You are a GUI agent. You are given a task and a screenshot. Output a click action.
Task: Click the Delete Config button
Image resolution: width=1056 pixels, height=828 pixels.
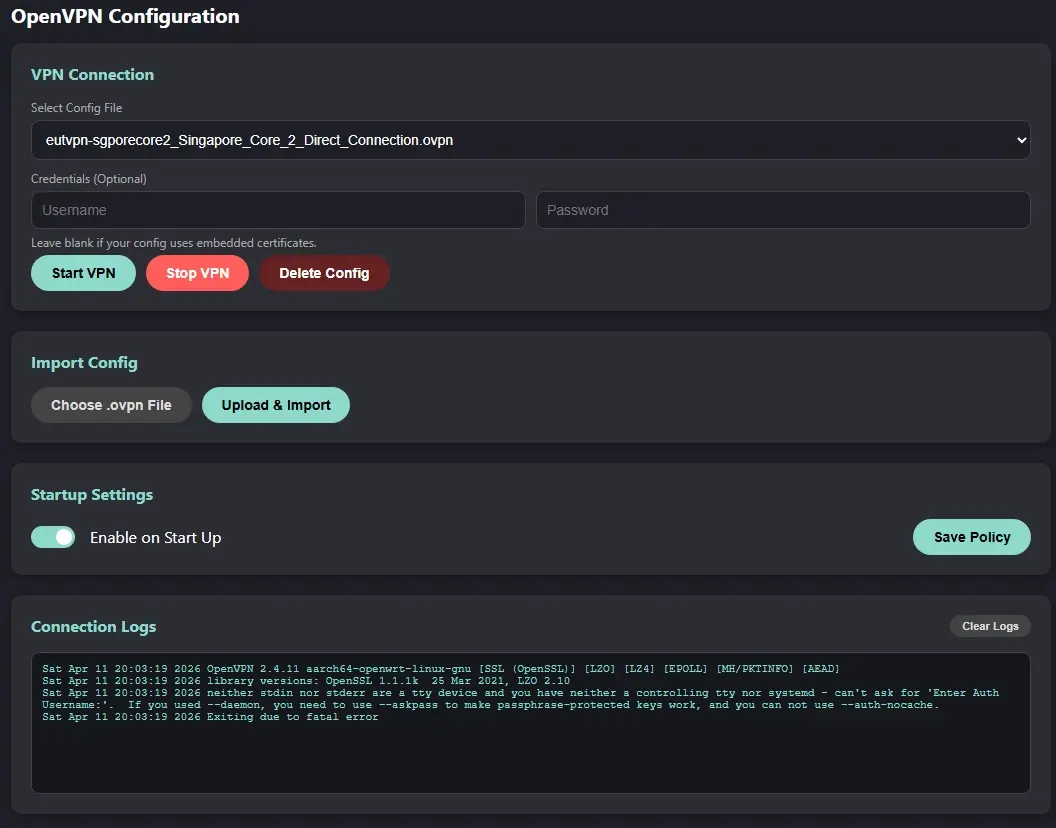tap(324, 273)
